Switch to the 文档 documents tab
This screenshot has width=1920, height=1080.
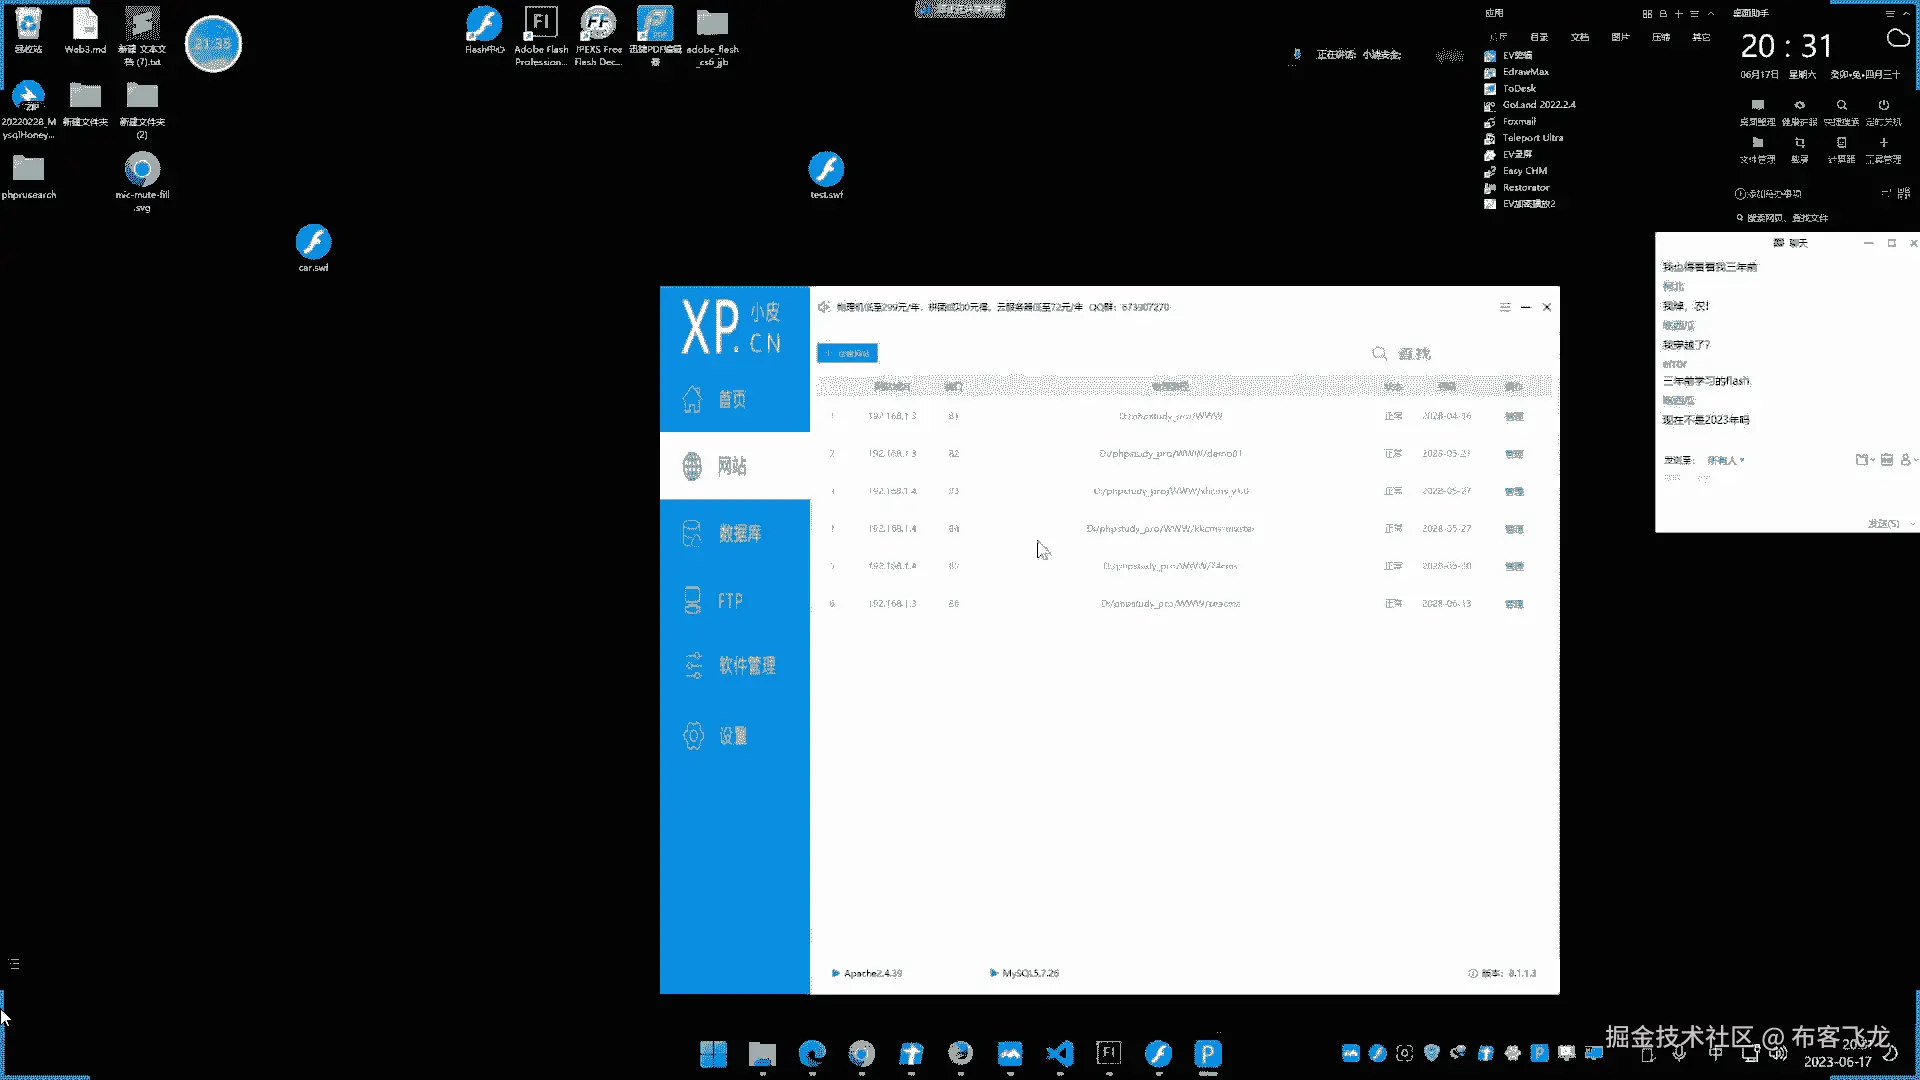pyautogui.click(x=1580, y=37)
